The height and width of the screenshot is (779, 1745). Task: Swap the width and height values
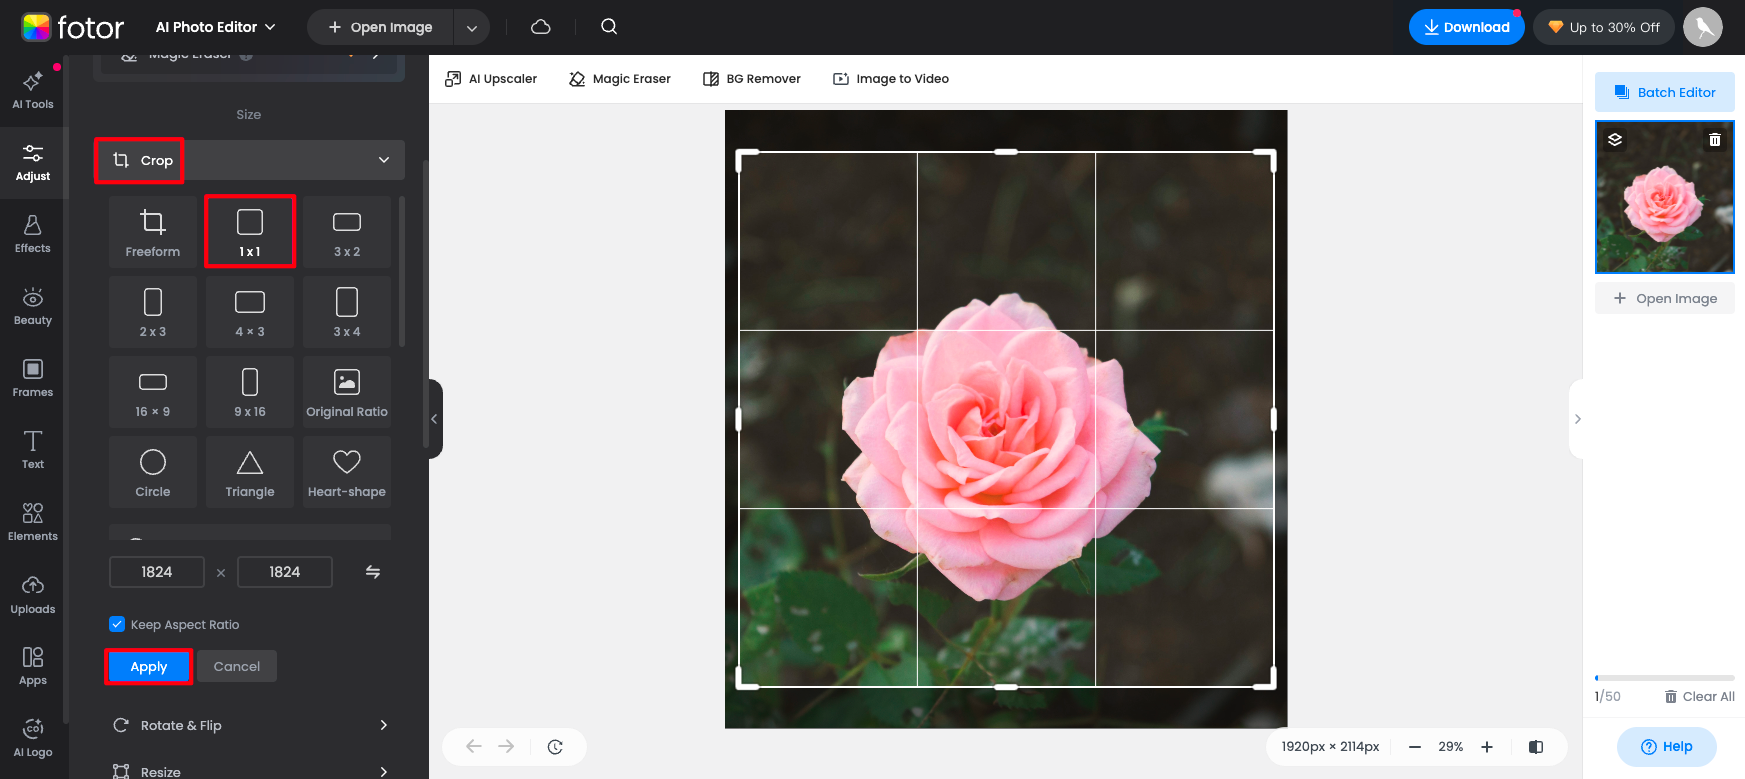click(373, 572)
